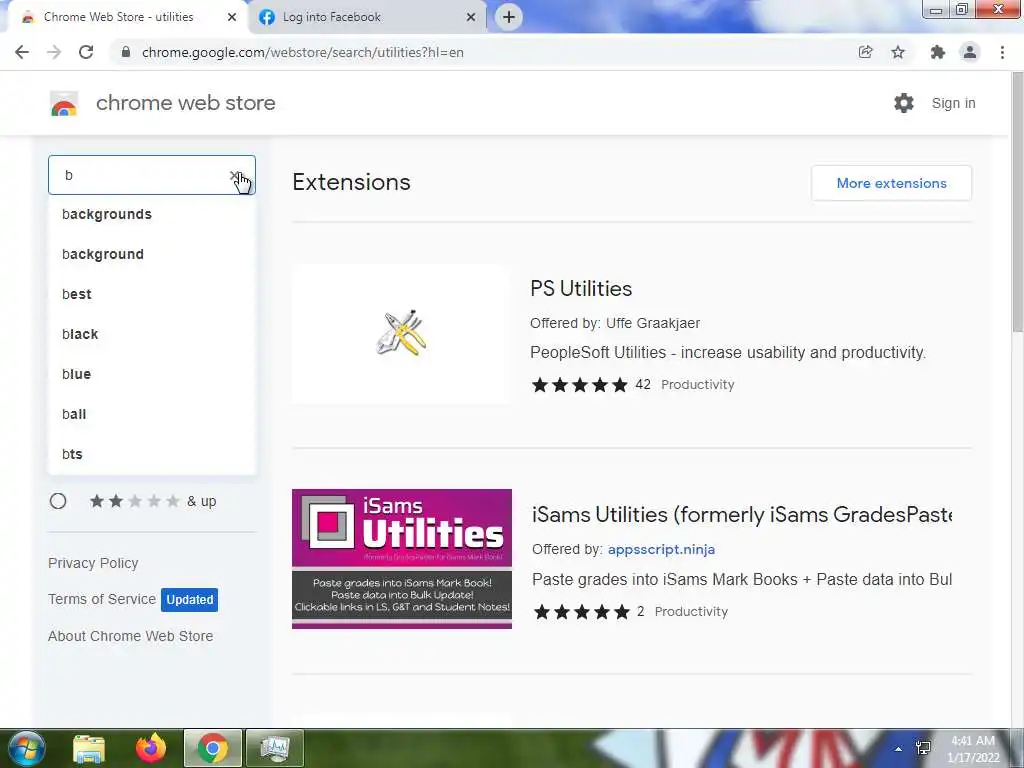Open the Extensions puzzle icon
Screen dimensions: 1024x768
(x=938, y=52)
